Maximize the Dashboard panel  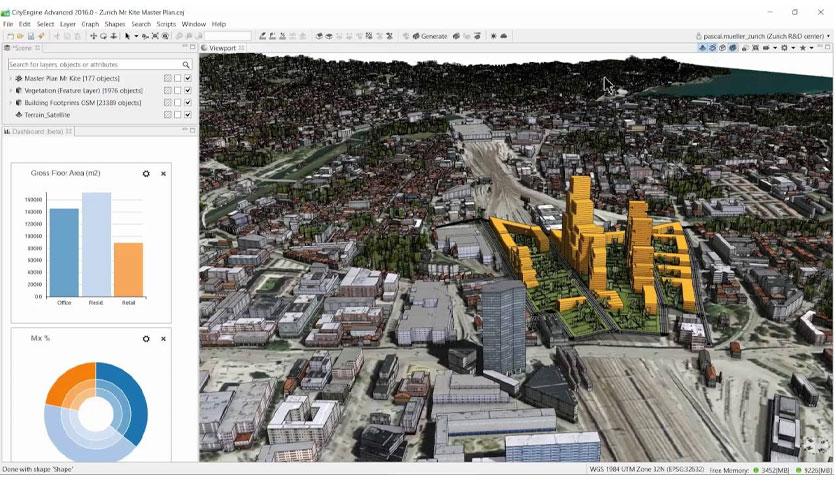(192, 131)
